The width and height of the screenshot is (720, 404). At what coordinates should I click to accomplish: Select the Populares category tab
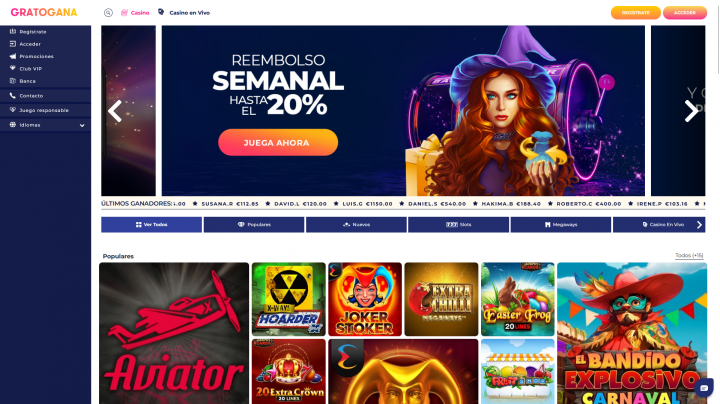tap(254, 224)
